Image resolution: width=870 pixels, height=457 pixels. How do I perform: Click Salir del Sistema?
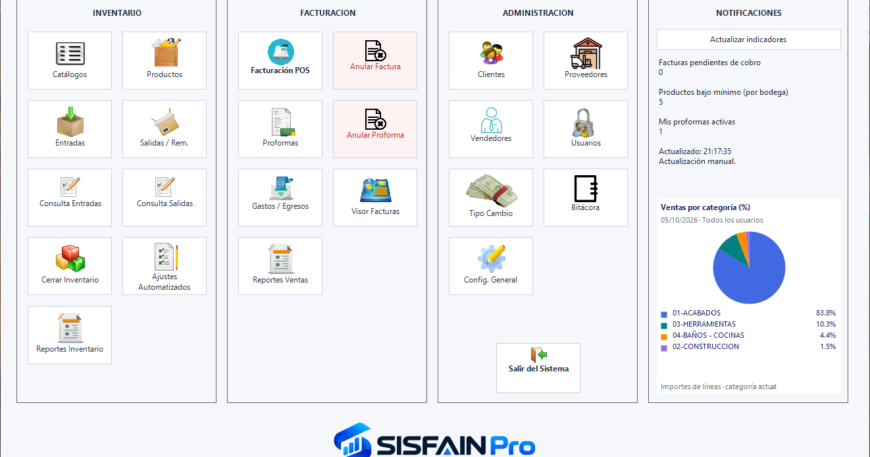click(538, 368)
